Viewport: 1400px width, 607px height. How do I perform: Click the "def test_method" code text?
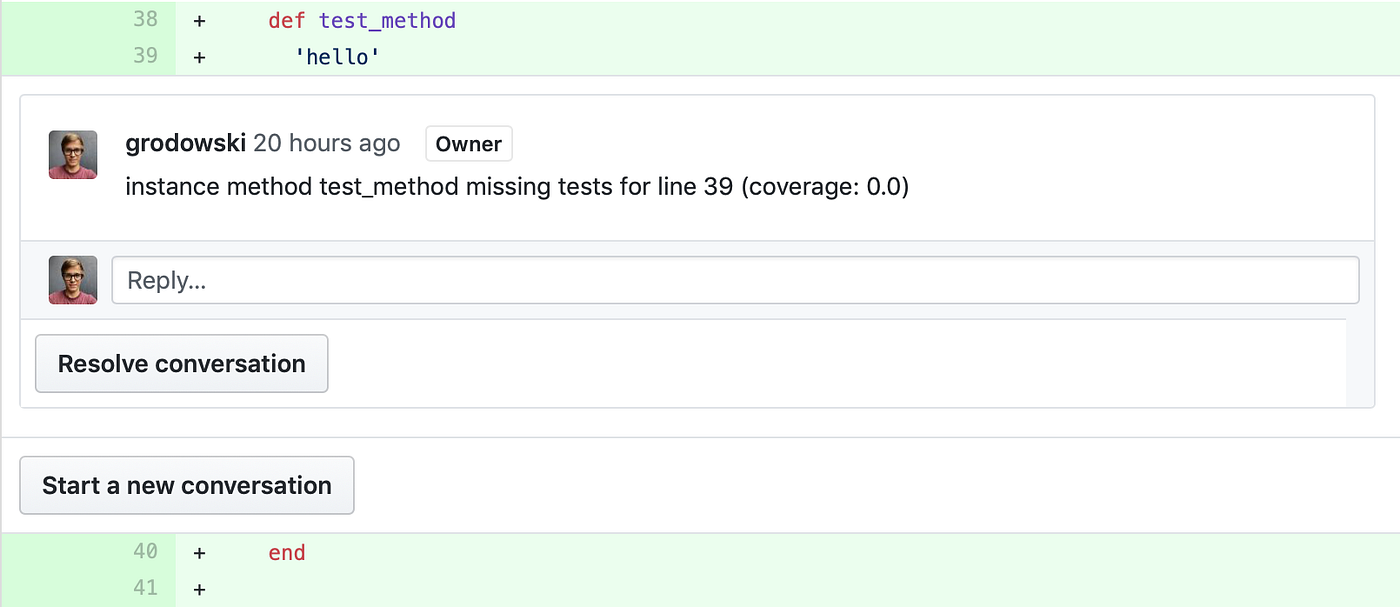362,20
